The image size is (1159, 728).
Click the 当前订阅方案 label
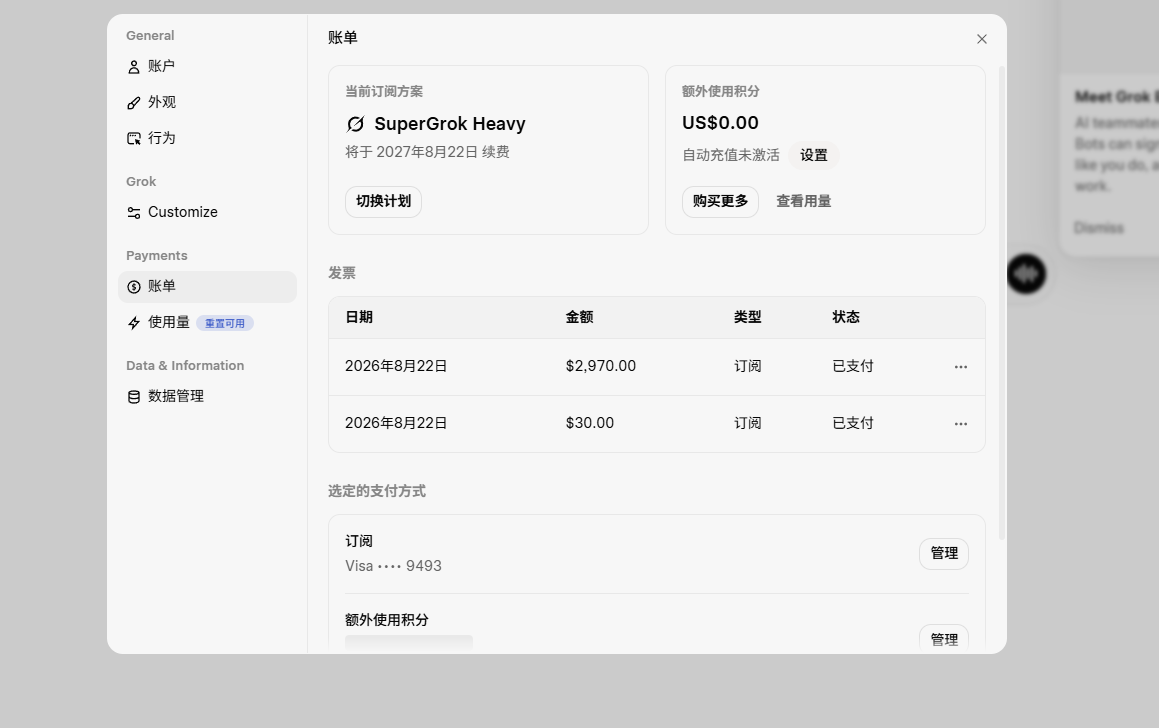(384, 92)
